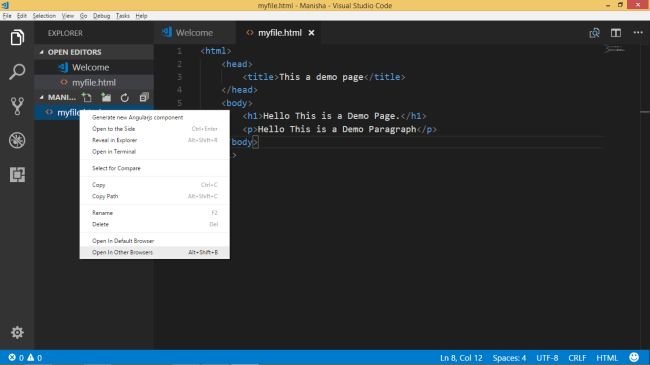Open the Selection menu
The image size is (650, 365).
click(44, 16)
